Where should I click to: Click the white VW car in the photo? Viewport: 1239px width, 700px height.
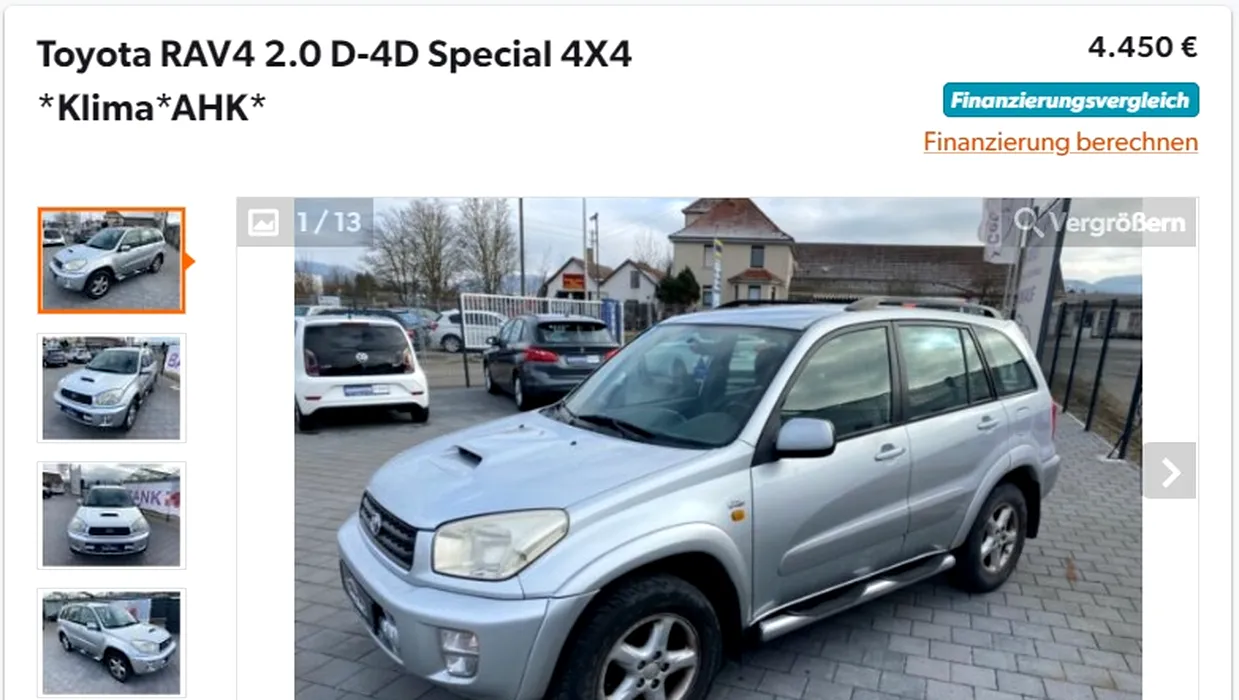(360, 367)
